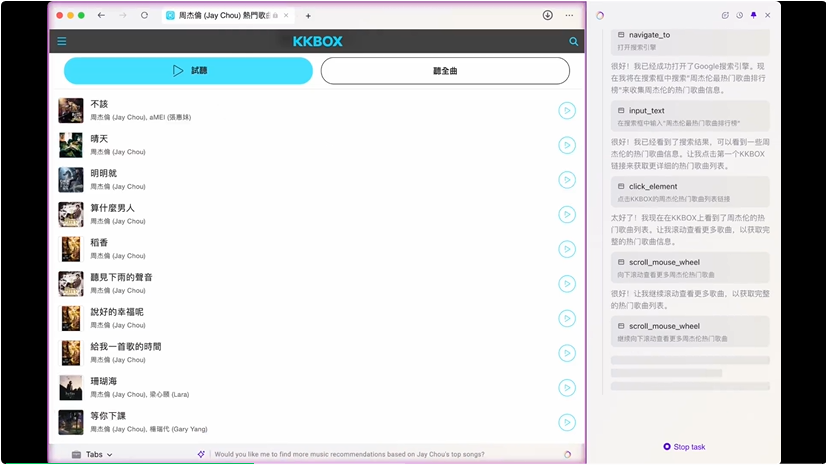
Task: Click the Stop task button
Action: point(684,447)
